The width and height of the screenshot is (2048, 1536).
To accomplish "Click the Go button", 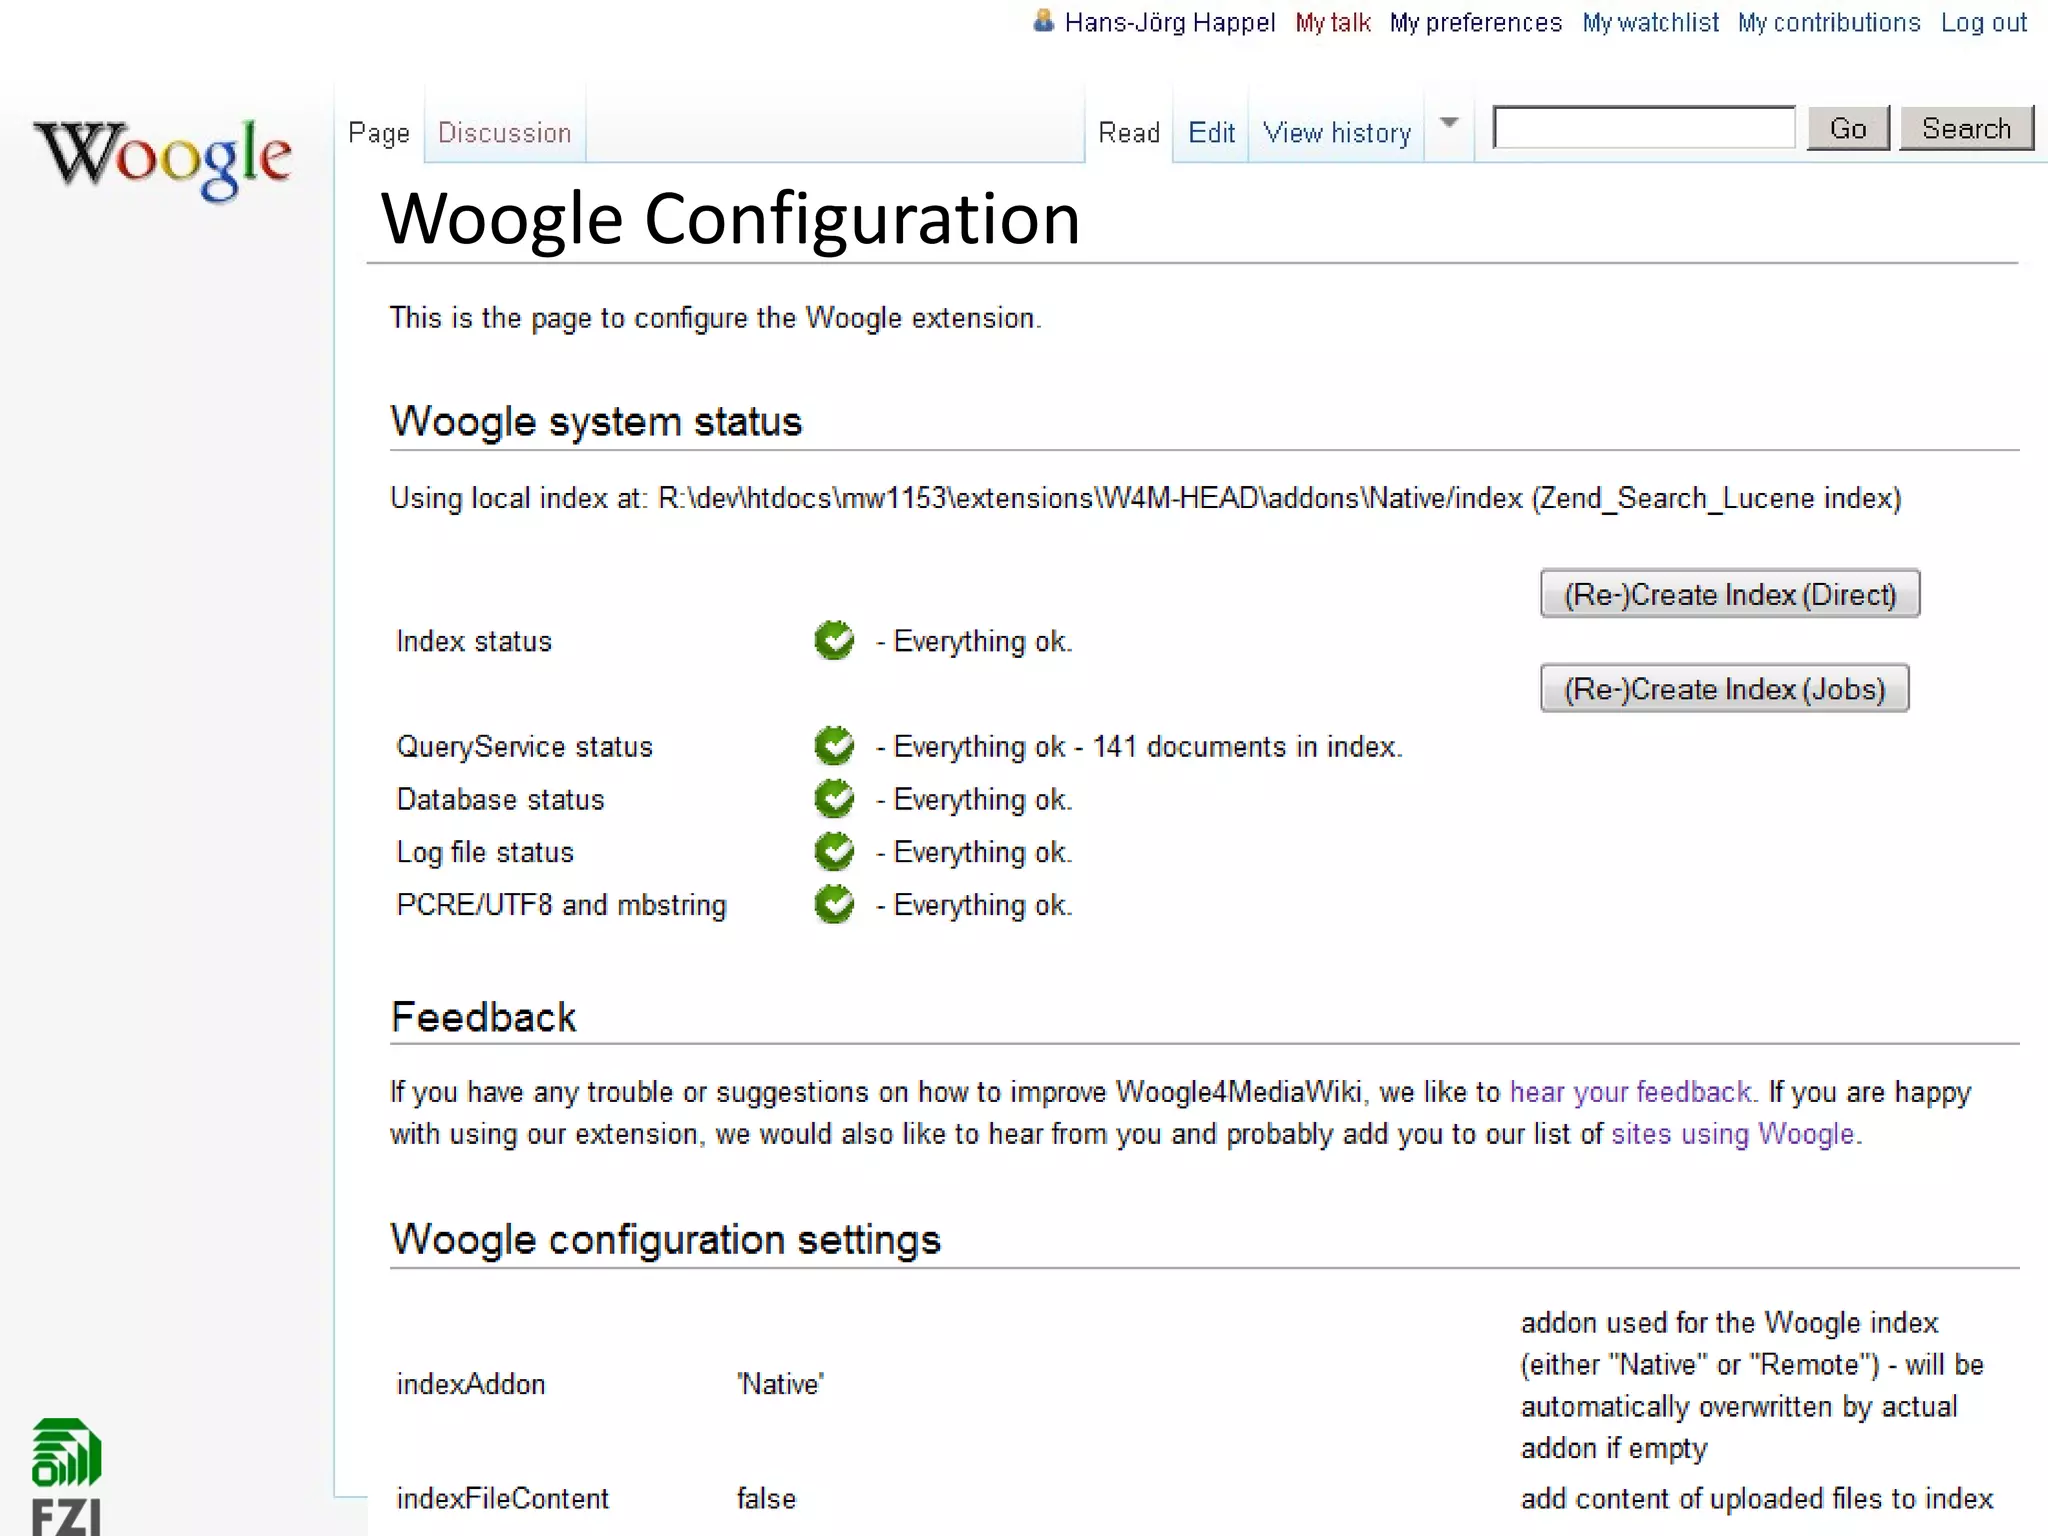I will click(x=1848, y=128).
